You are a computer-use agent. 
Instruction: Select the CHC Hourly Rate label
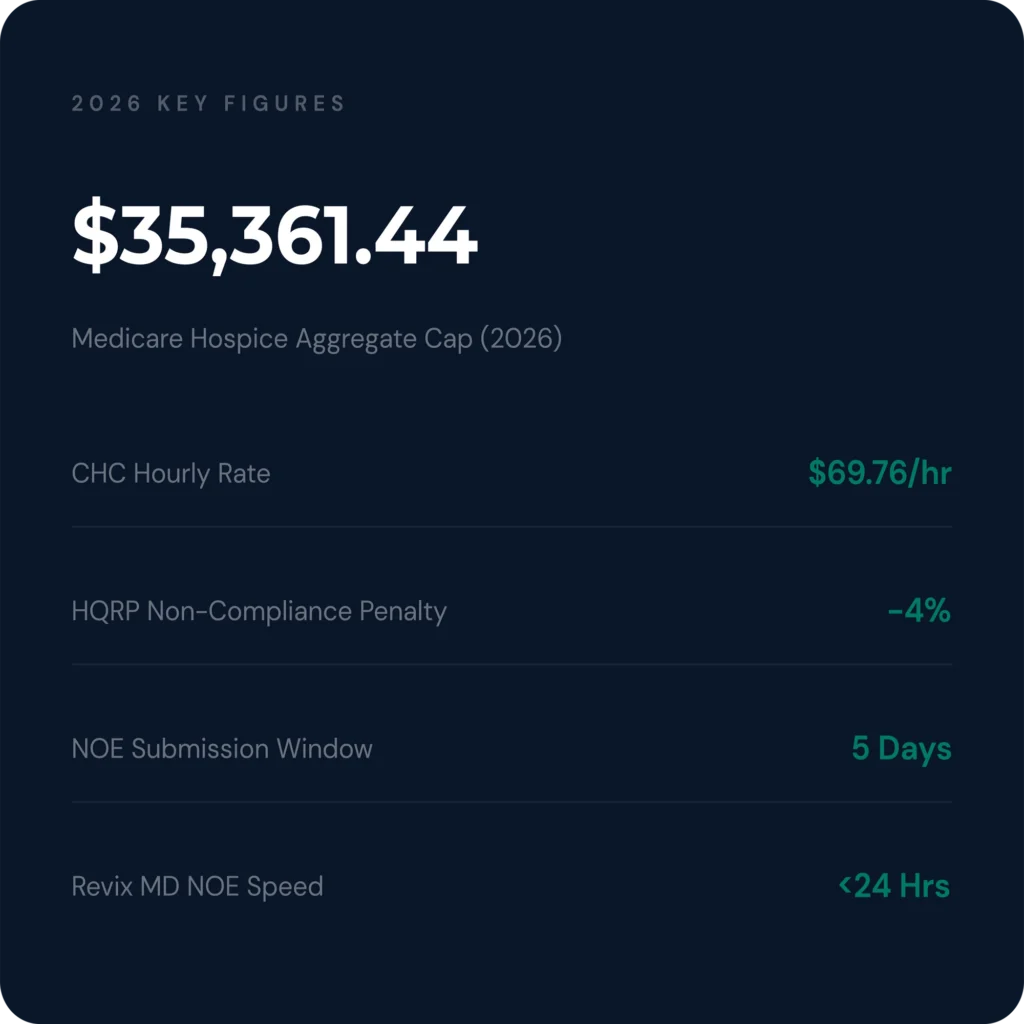click(170, 473)
